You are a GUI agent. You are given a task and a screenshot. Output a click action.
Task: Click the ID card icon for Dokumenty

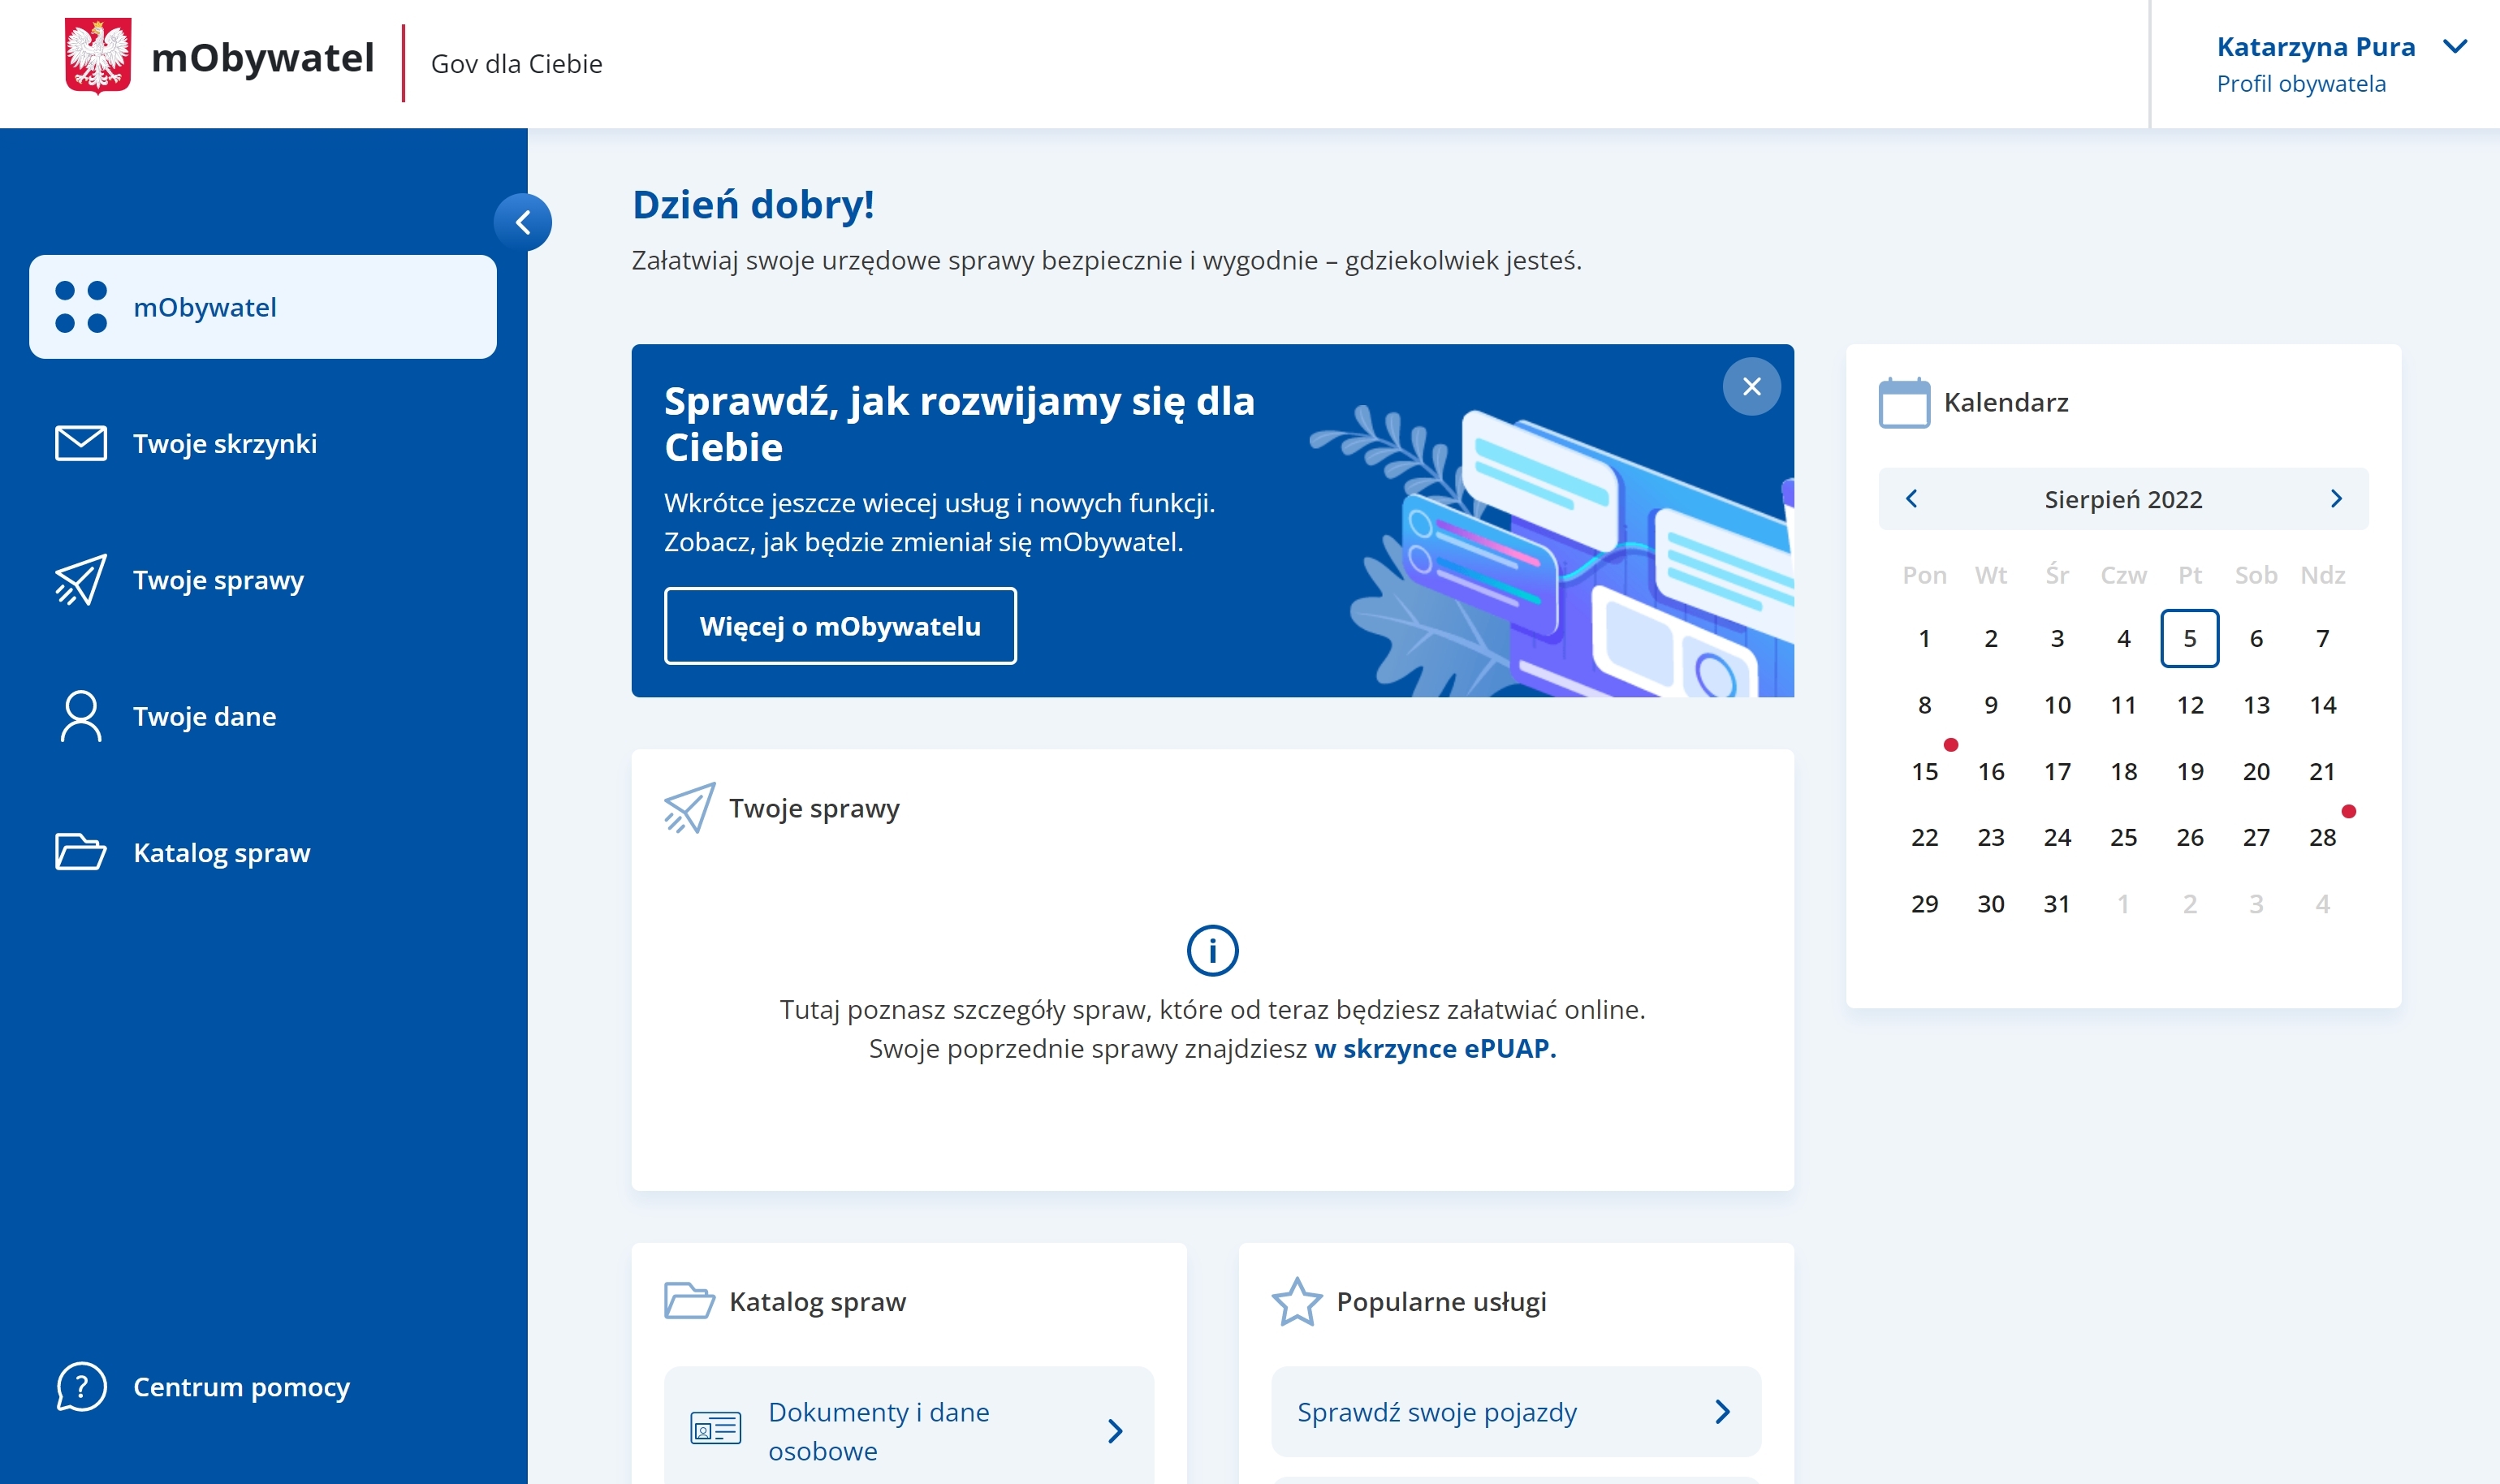[x=716, y=1428]
